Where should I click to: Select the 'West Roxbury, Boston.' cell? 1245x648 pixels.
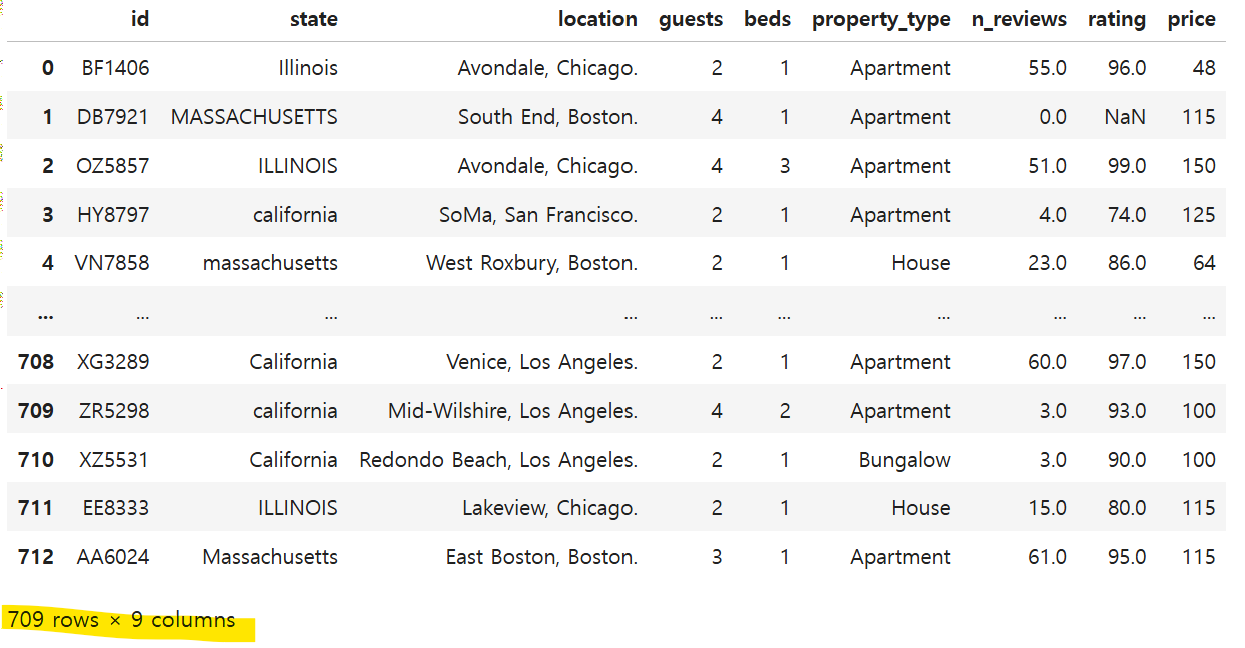[531, 263]
